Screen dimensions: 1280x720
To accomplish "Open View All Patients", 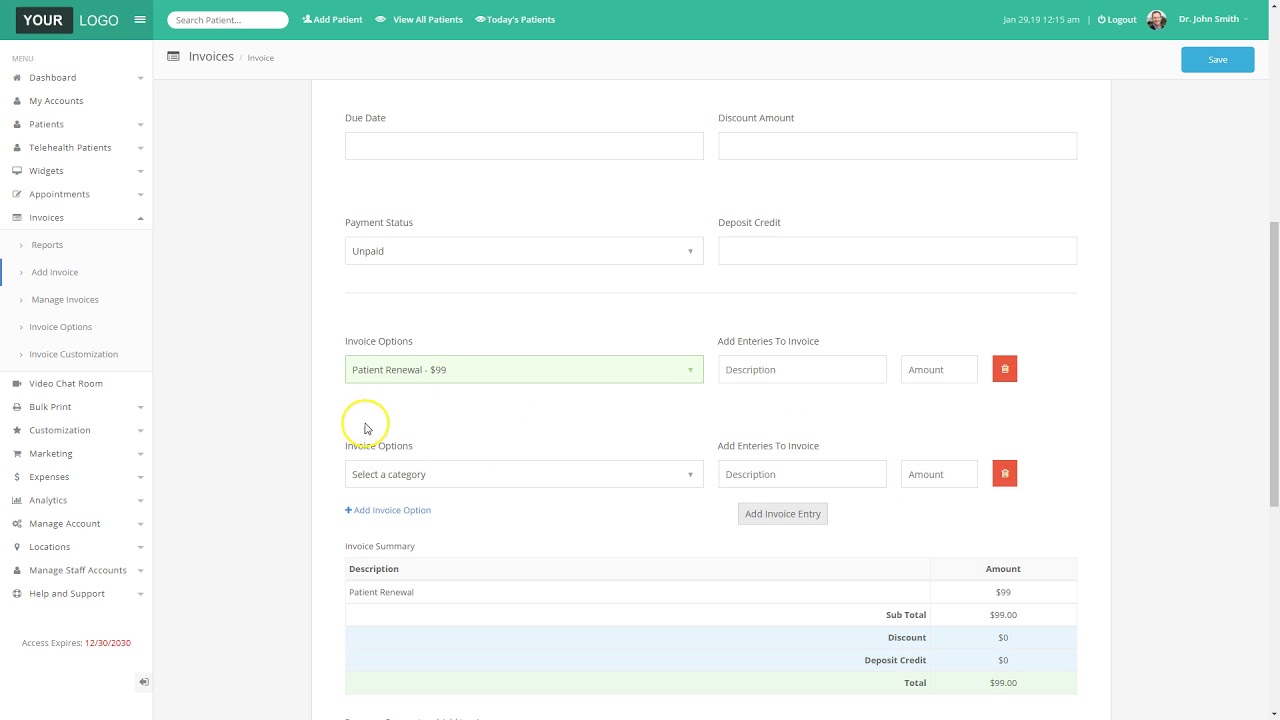I will tap(419, 20).
